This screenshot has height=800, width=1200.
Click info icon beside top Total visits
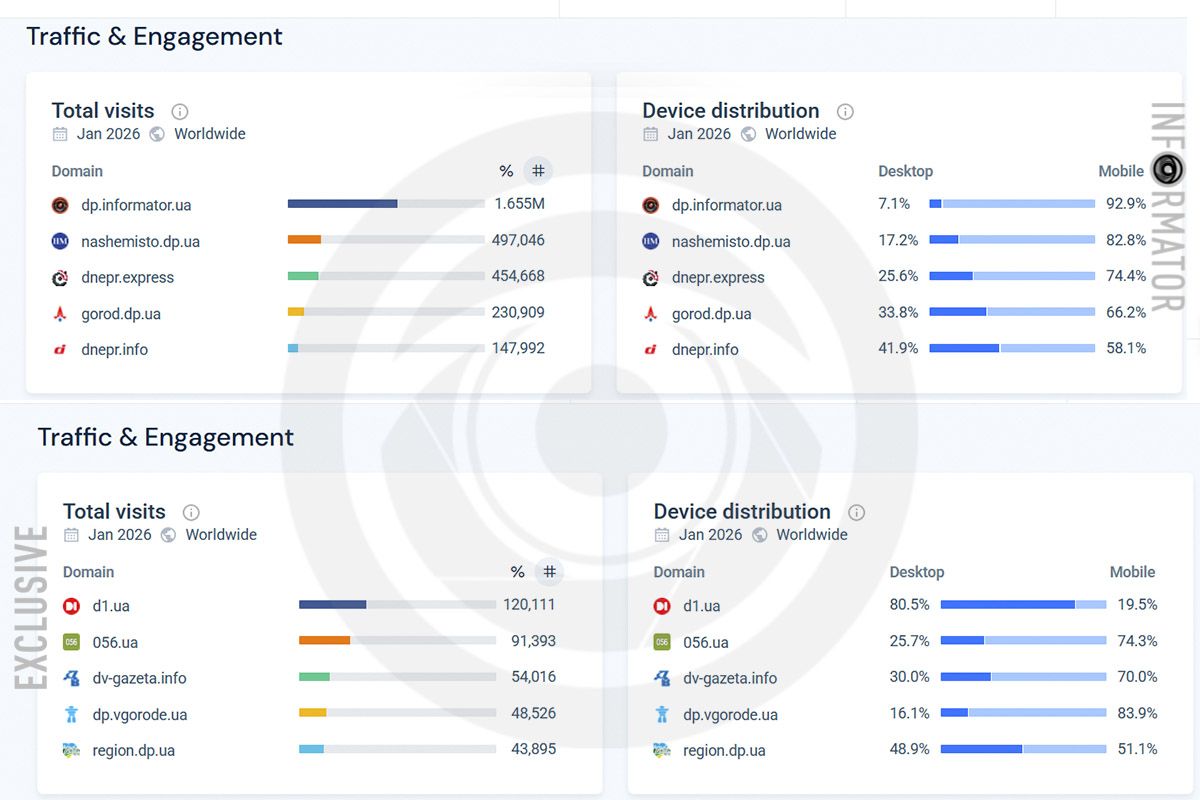[180, 112]
